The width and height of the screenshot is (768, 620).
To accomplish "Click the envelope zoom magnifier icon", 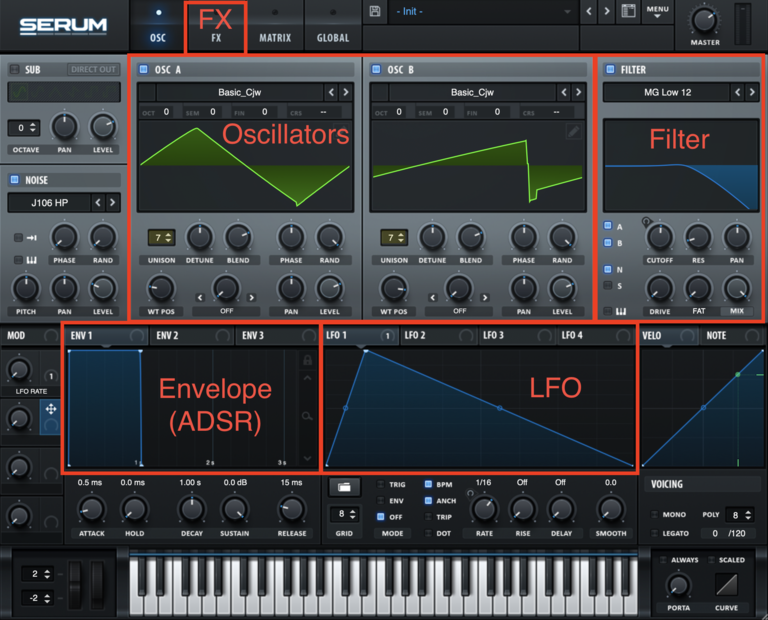I will pyautogui.click(x=307, y=416).
